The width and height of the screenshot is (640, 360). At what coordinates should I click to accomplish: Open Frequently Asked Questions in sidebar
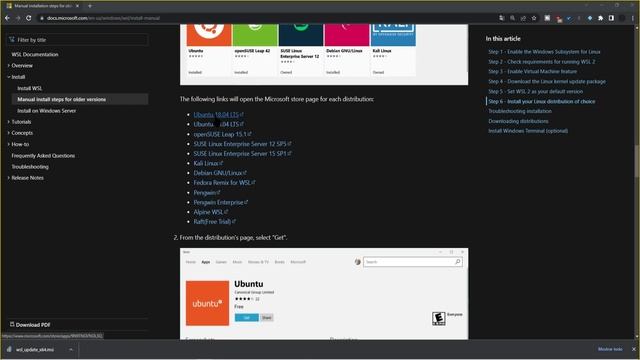43,156
